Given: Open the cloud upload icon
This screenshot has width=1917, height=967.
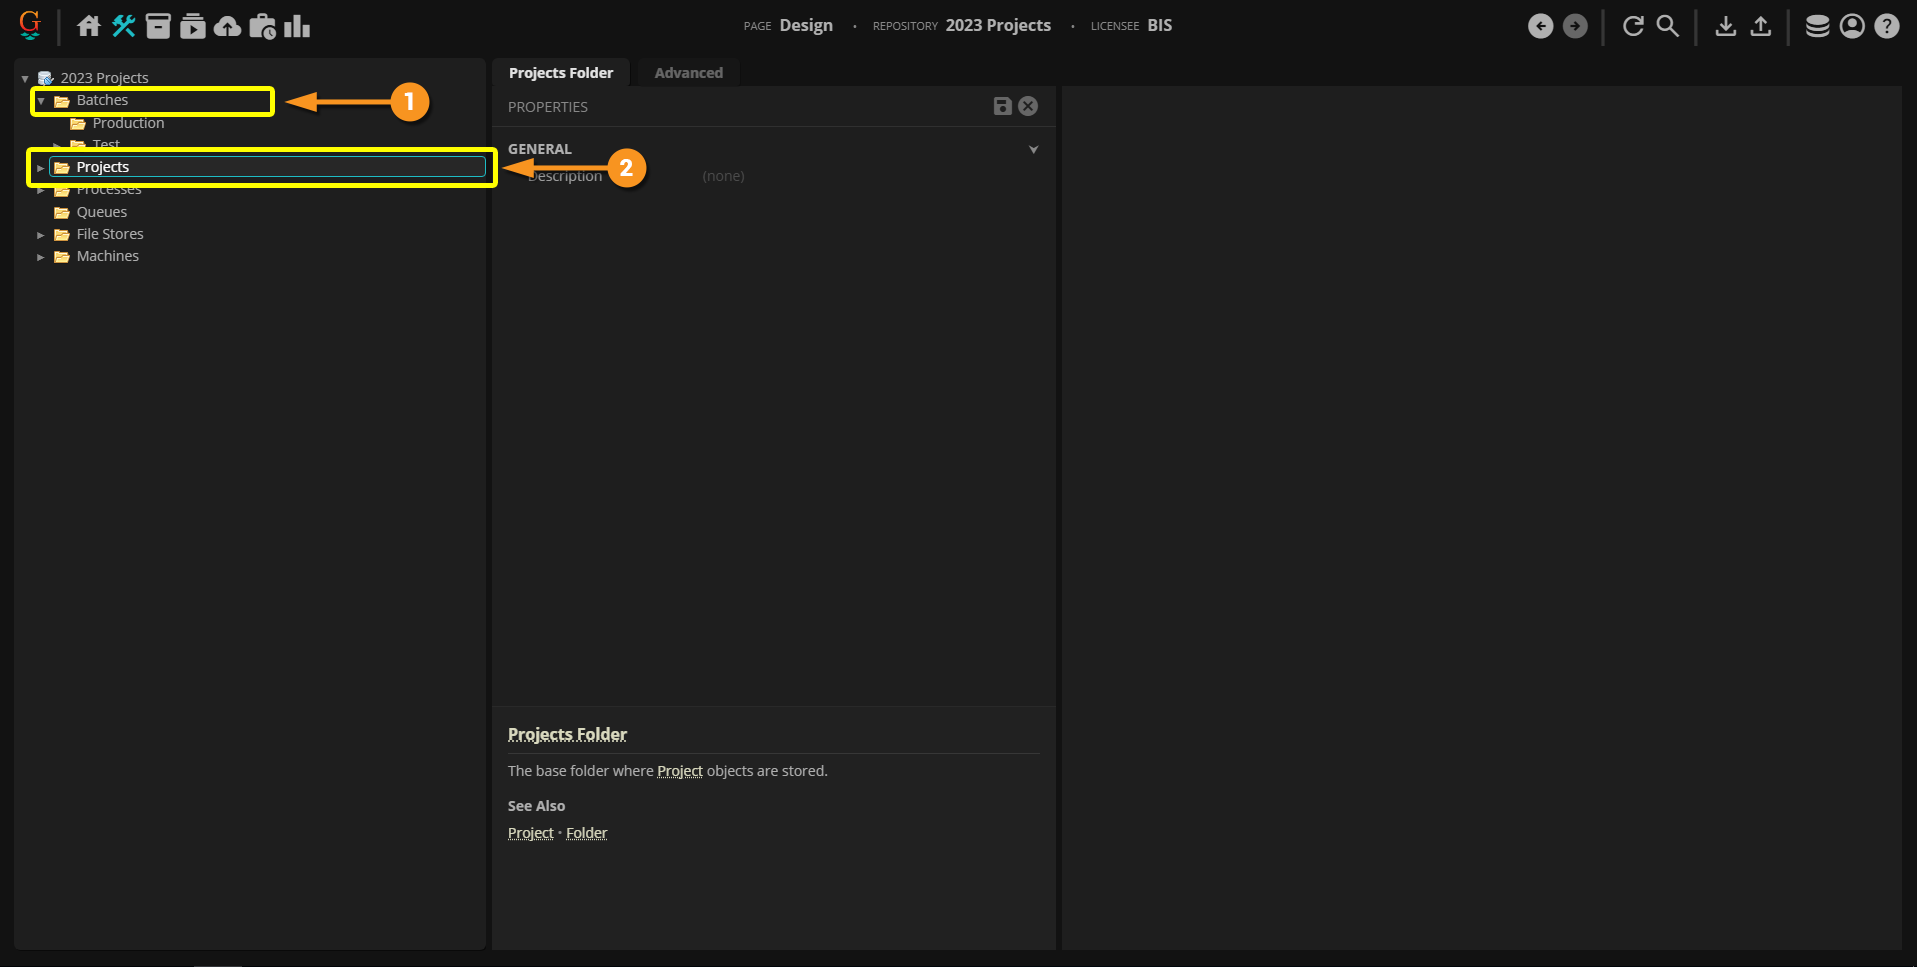Looking at the screenshot, I should 228,26.
